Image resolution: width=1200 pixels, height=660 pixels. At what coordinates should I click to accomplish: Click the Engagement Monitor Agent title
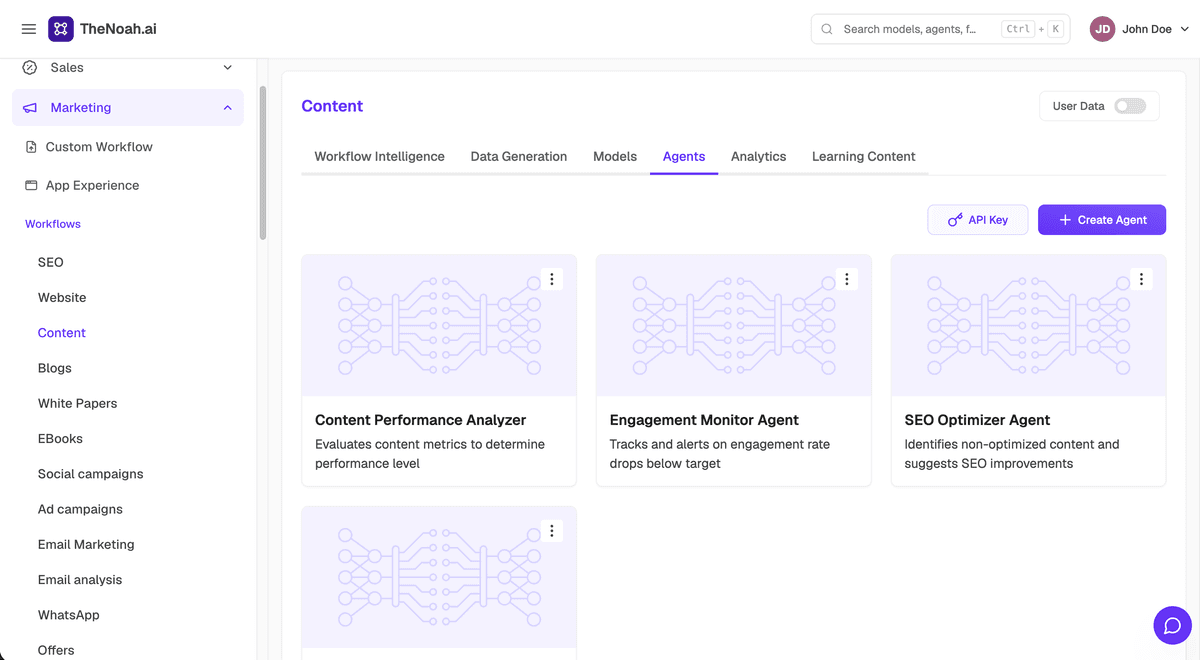pyautogui.click(x=704, y=420)
